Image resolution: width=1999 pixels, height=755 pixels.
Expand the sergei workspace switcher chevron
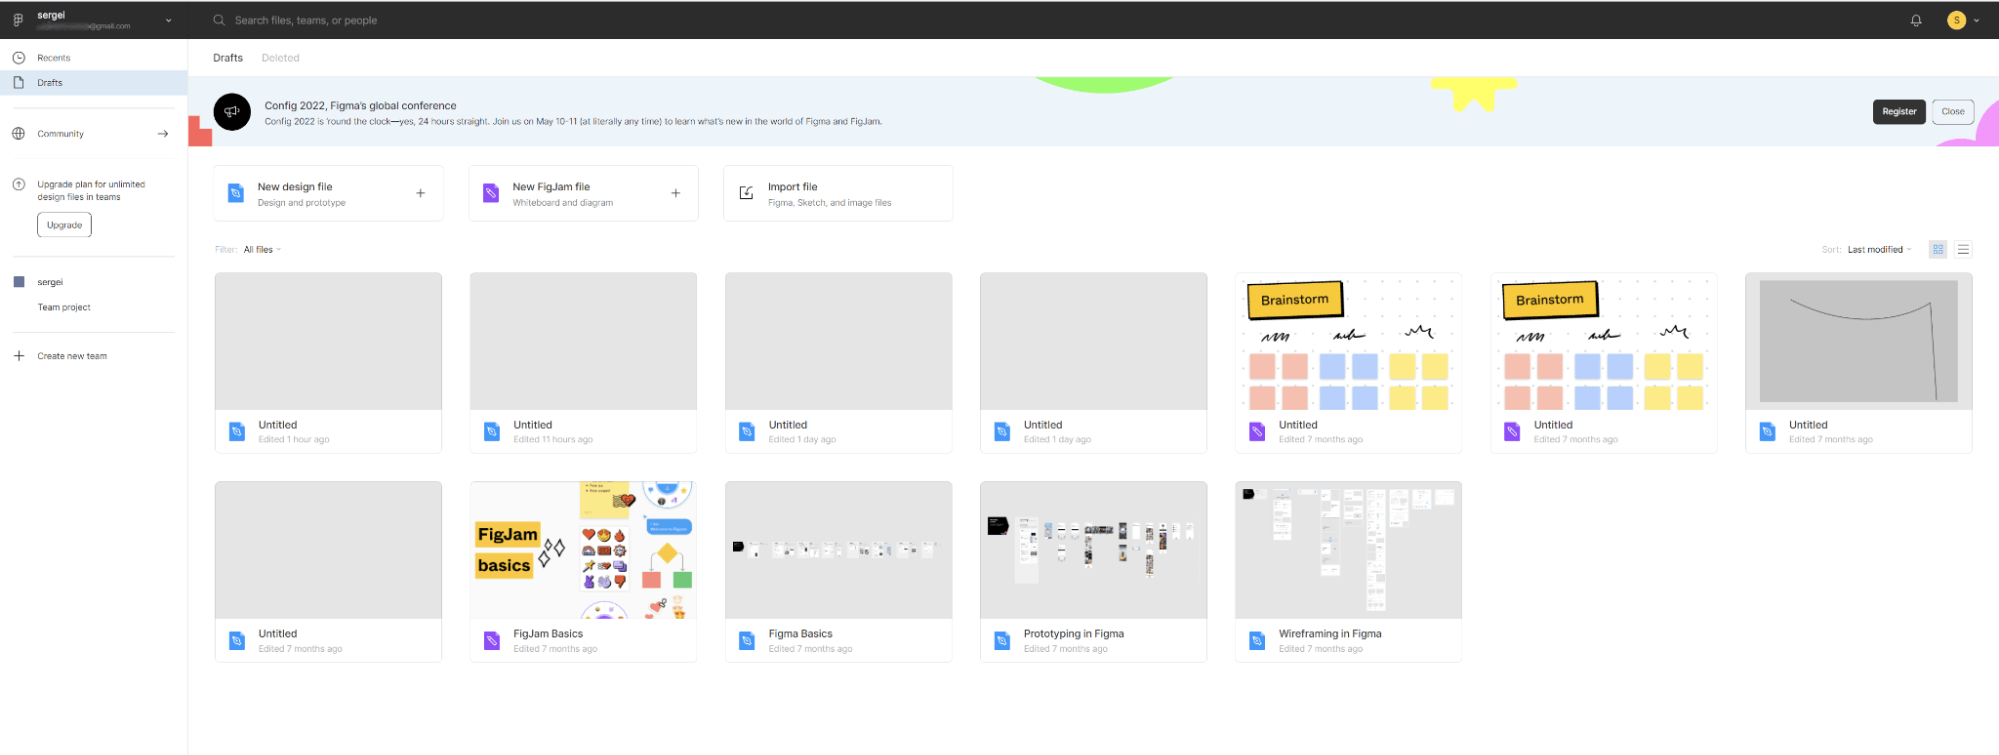tap(168, 20)
